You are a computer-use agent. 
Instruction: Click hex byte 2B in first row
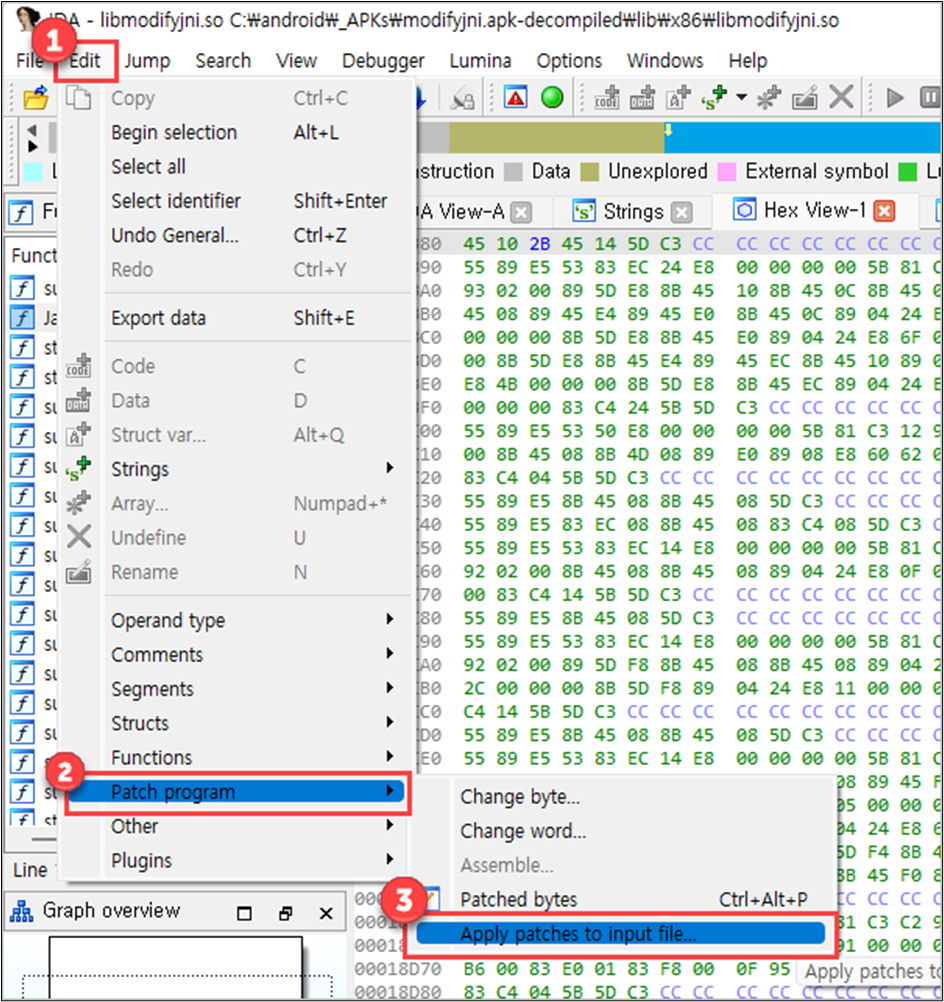(539, 244)
